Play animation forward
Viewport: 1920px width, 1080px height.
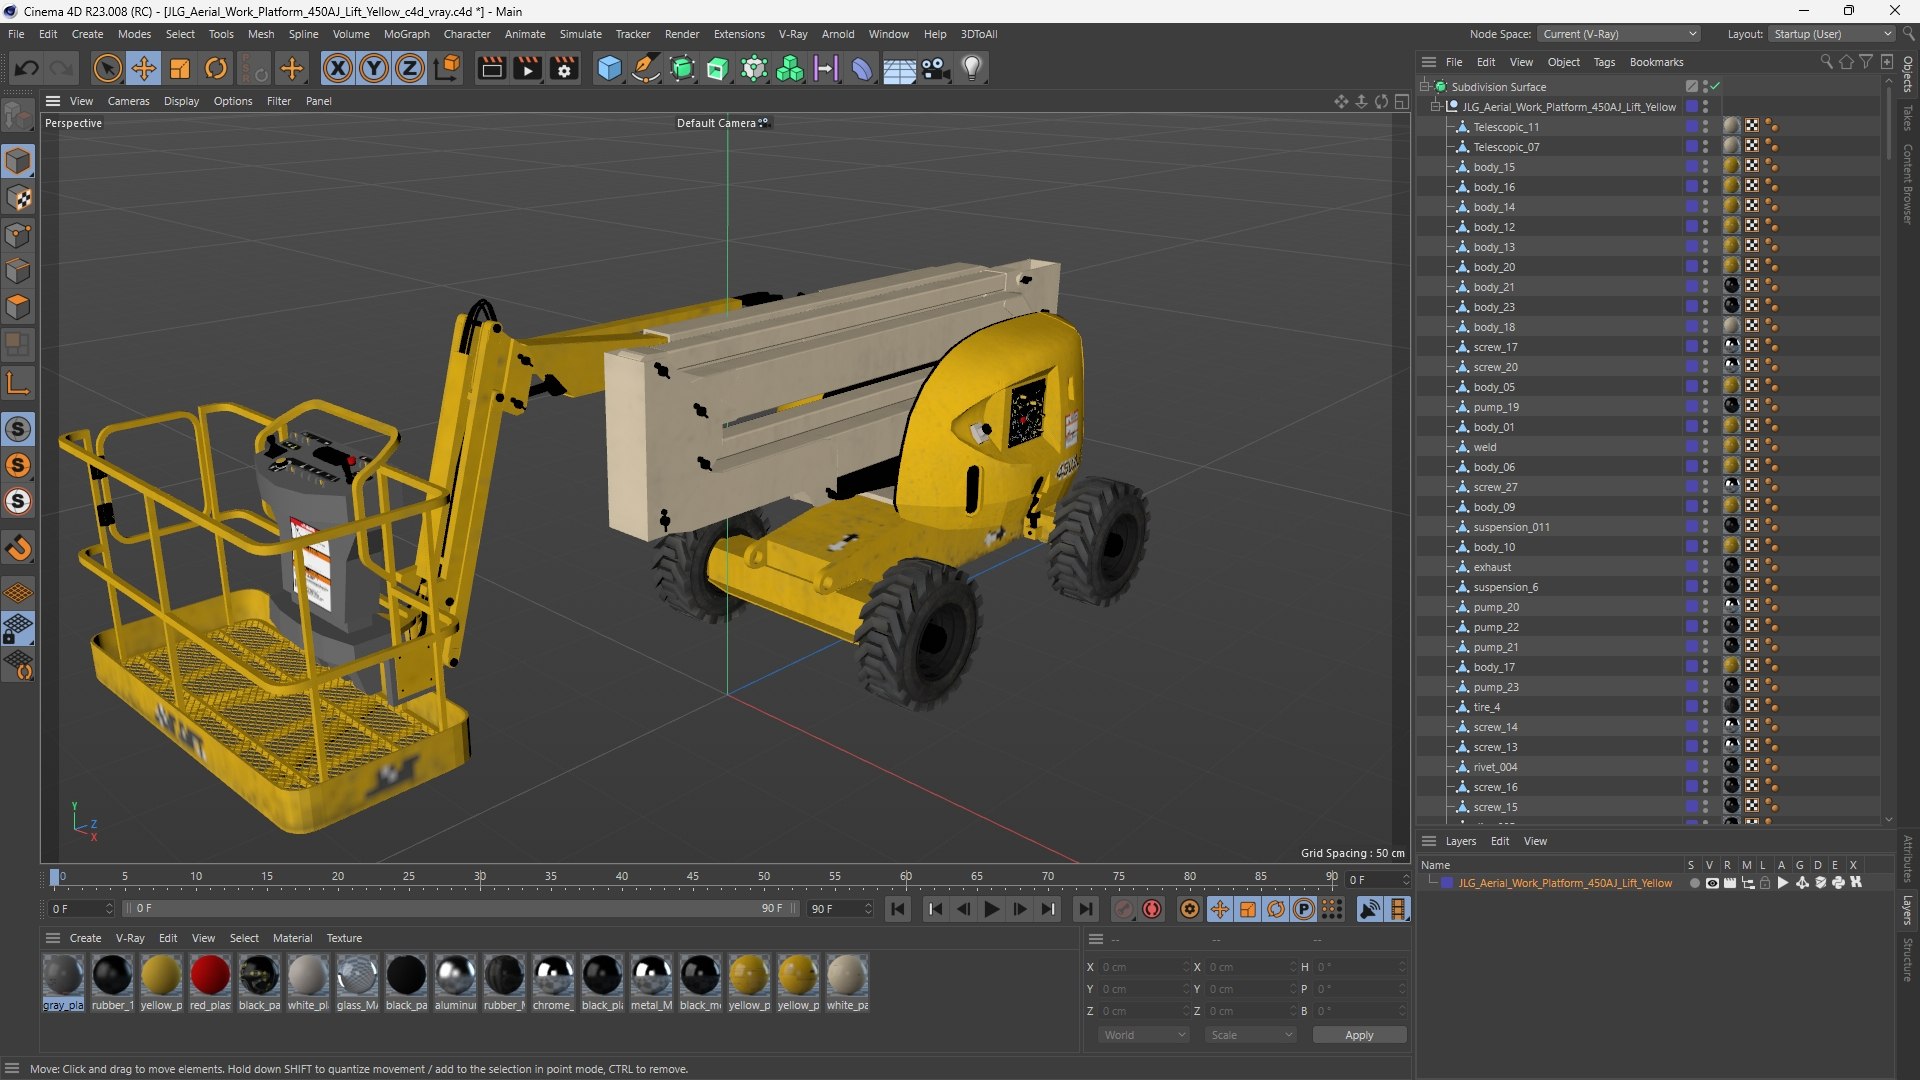pos(991,909)
